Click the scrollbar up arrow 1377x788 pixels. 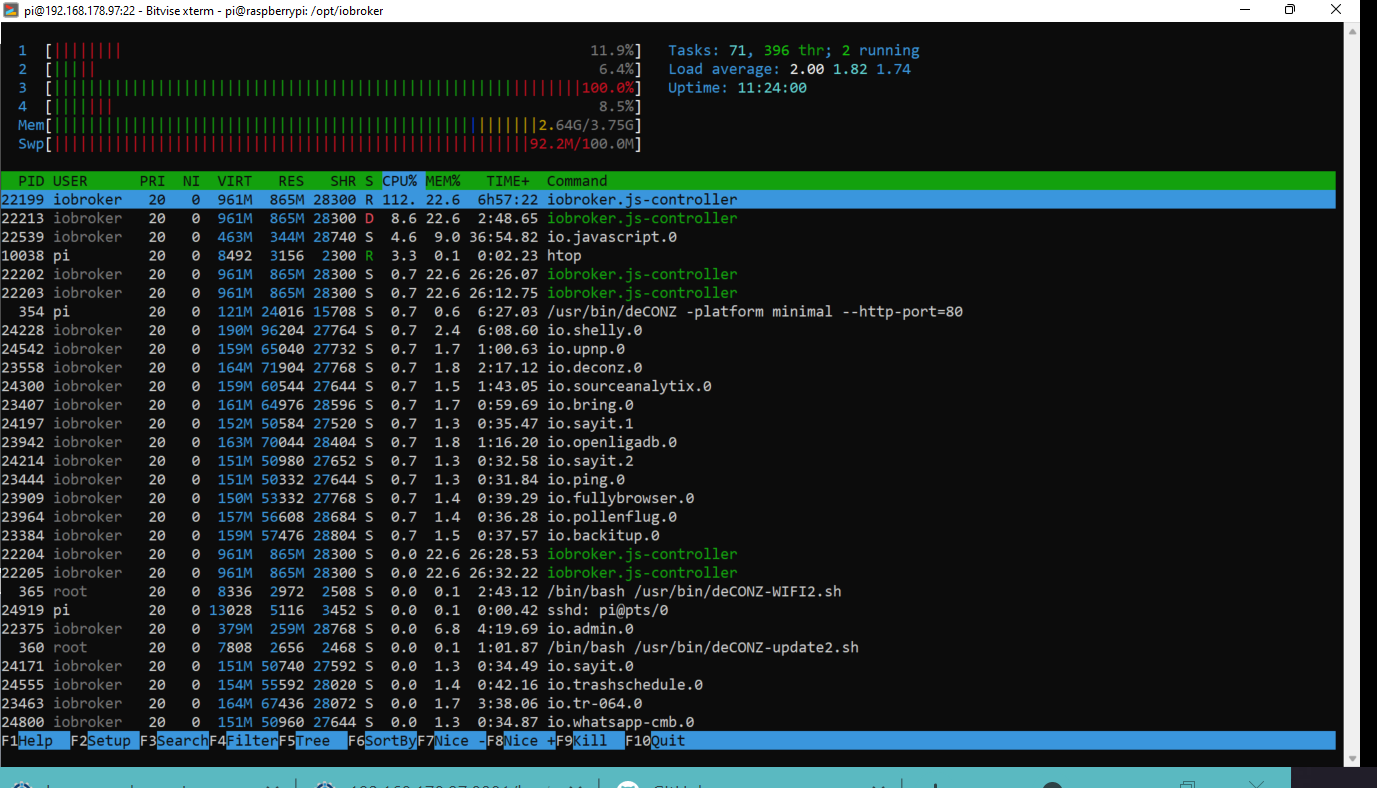1352,31
